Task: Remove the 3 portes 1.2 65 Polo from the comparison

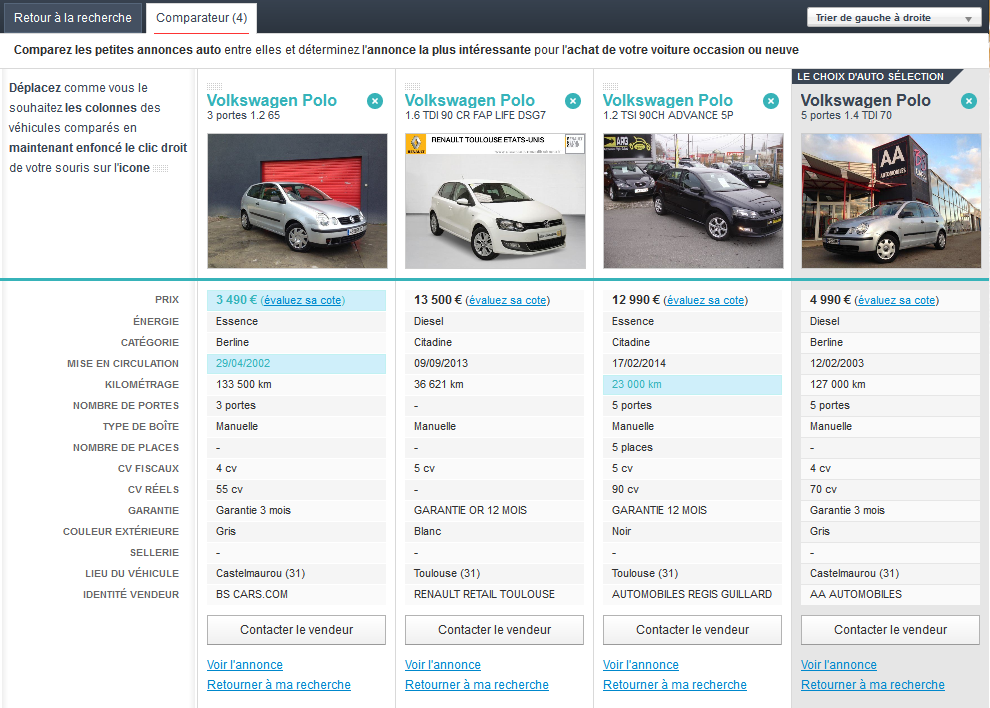Action: 375,101
